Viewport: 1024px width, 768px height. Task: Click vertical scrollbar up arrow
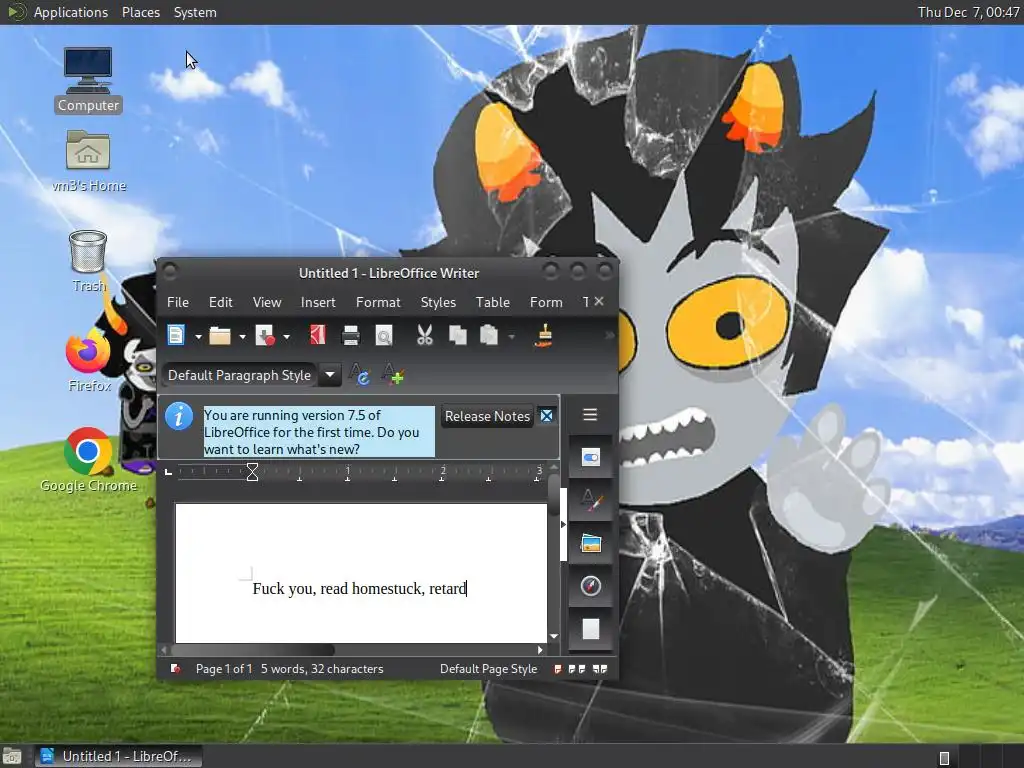[554, 468]
